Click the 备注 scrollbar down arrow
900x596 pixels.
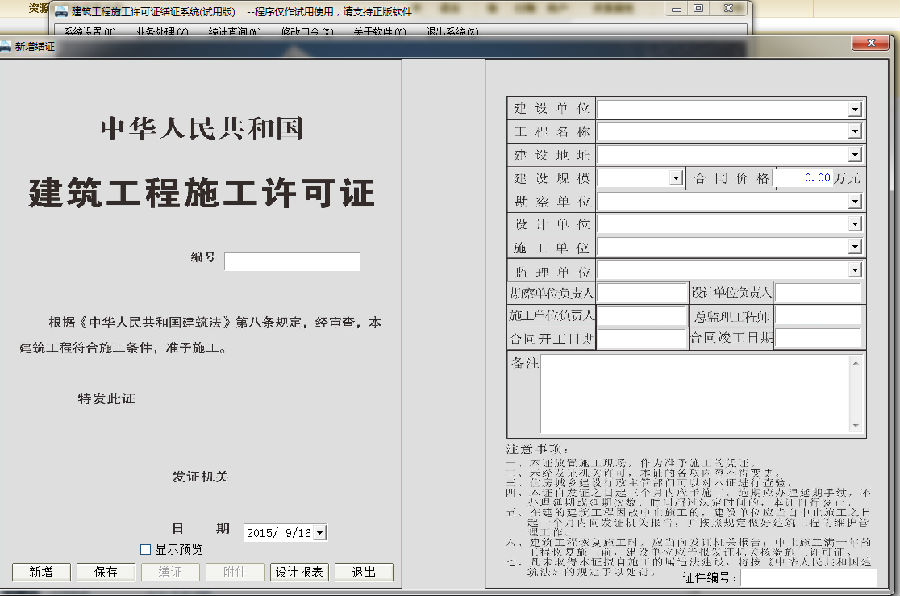855,425
